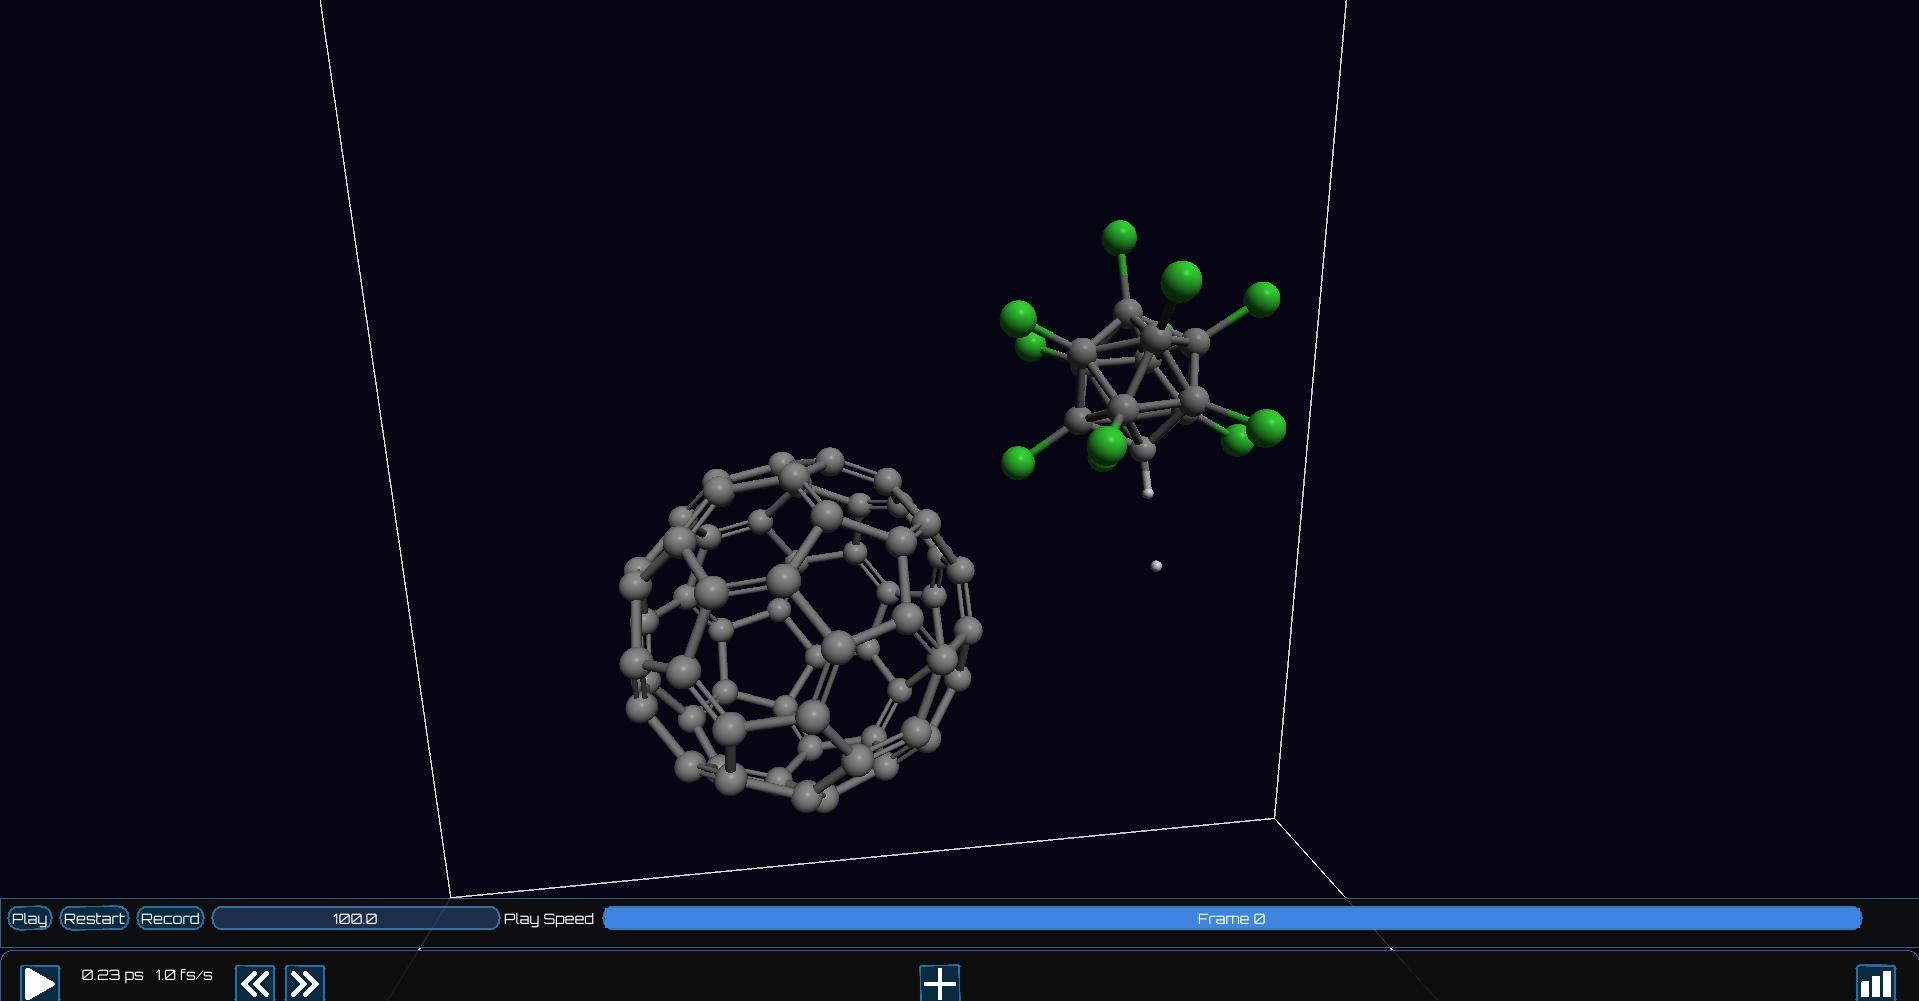Step forward with the double-right chevron icon
Viewport: 1919px width, 1001px height.
click(x=305, y=983)
